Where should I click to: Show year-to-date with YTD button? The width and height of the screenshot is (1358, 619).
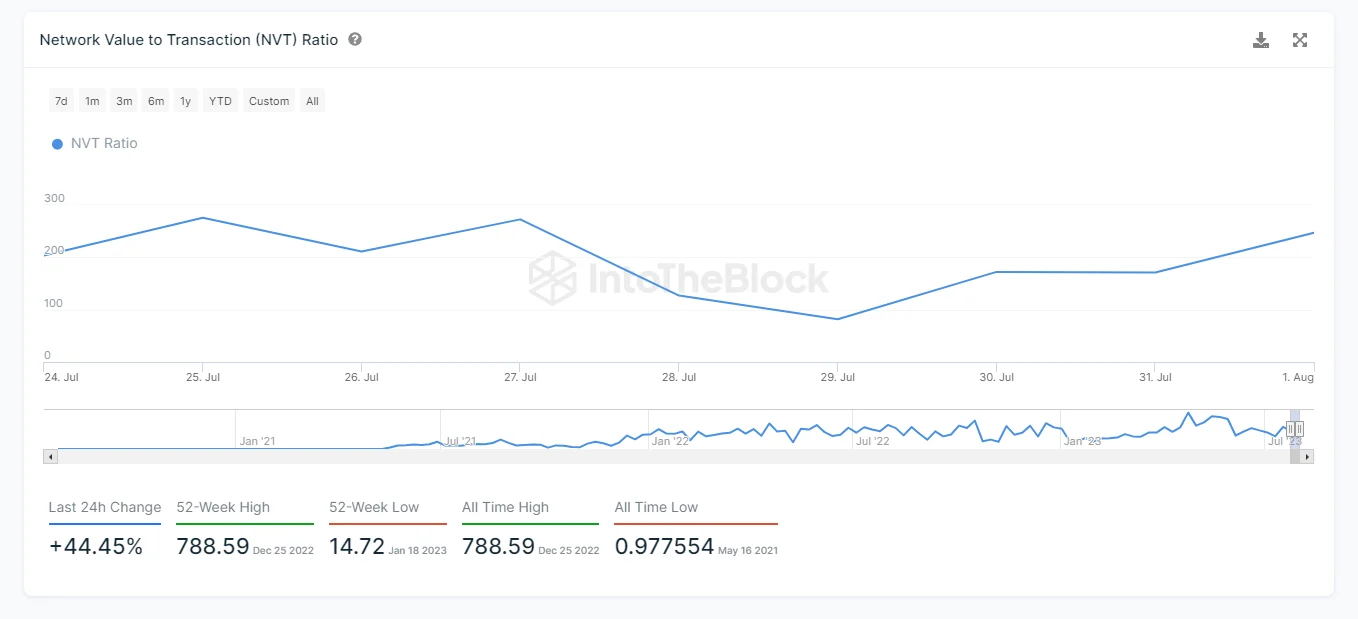pos(220,101)
